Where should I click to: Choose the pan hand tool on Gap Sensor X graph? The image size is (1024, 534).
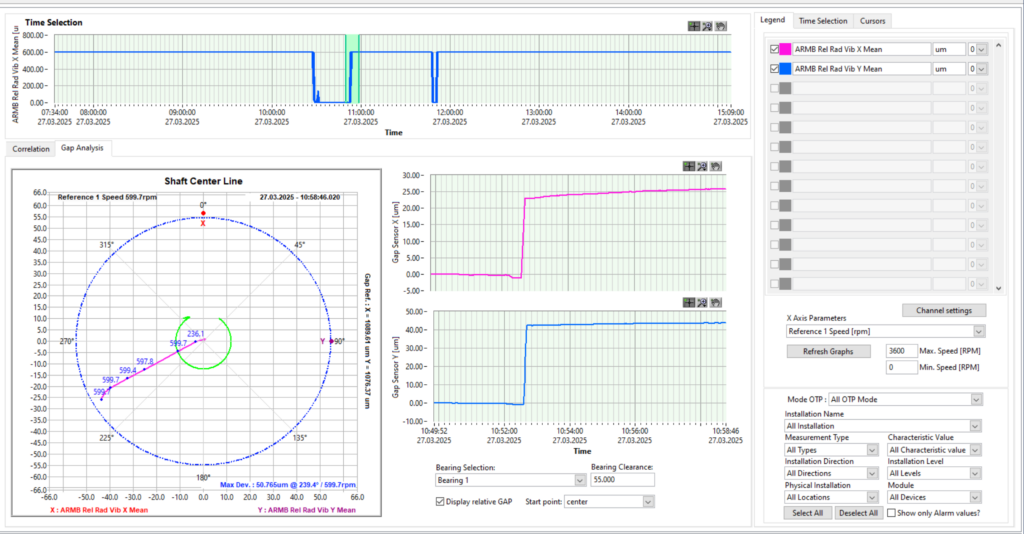pyautogui.click(x=716, y=166)
